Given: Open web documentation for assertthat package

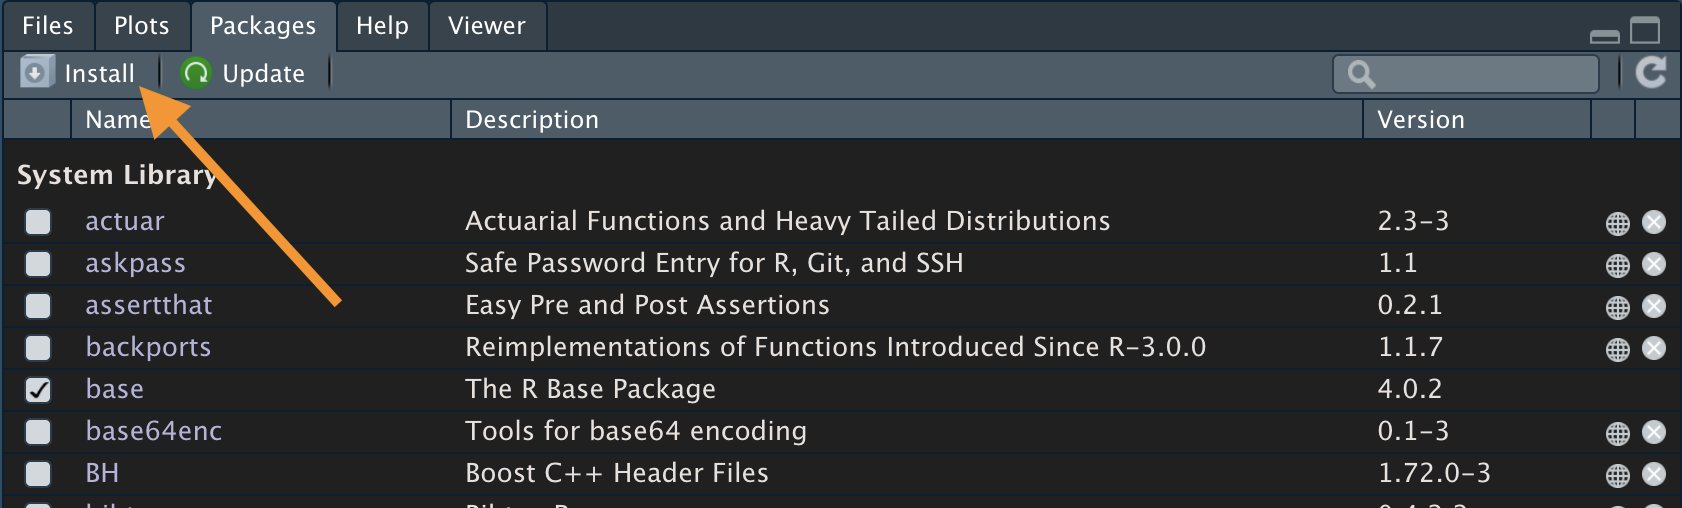Looking at the screenshot, I should 1617,307.
